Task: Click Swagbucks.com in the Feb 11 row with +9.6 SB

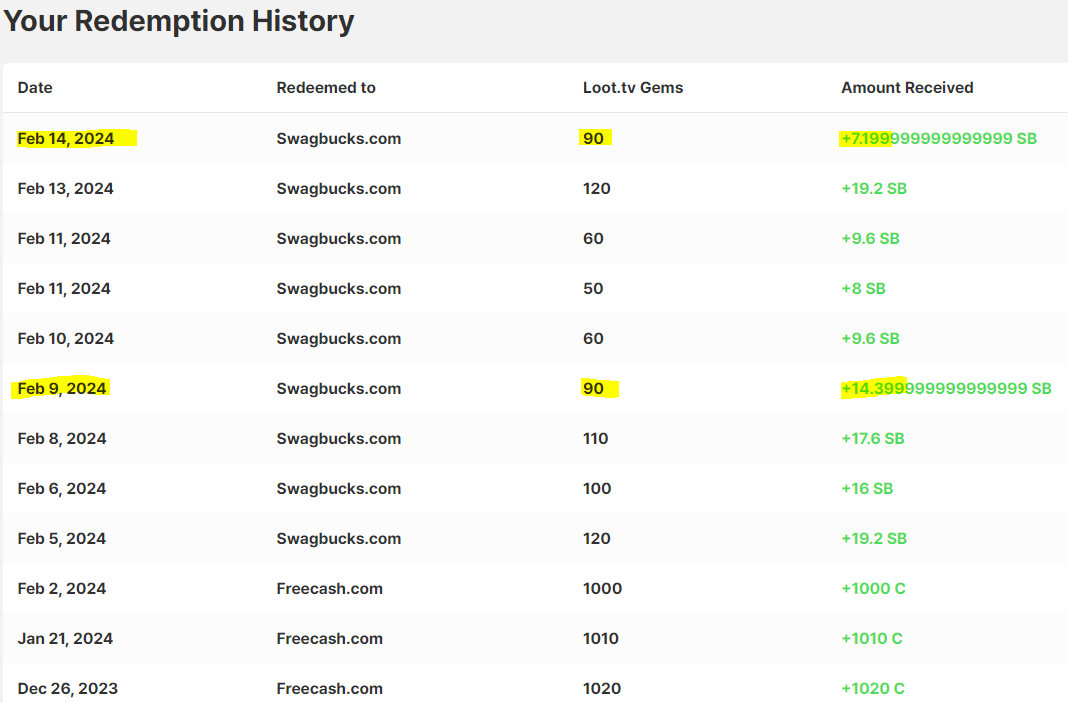Action: tap(339, 239)
